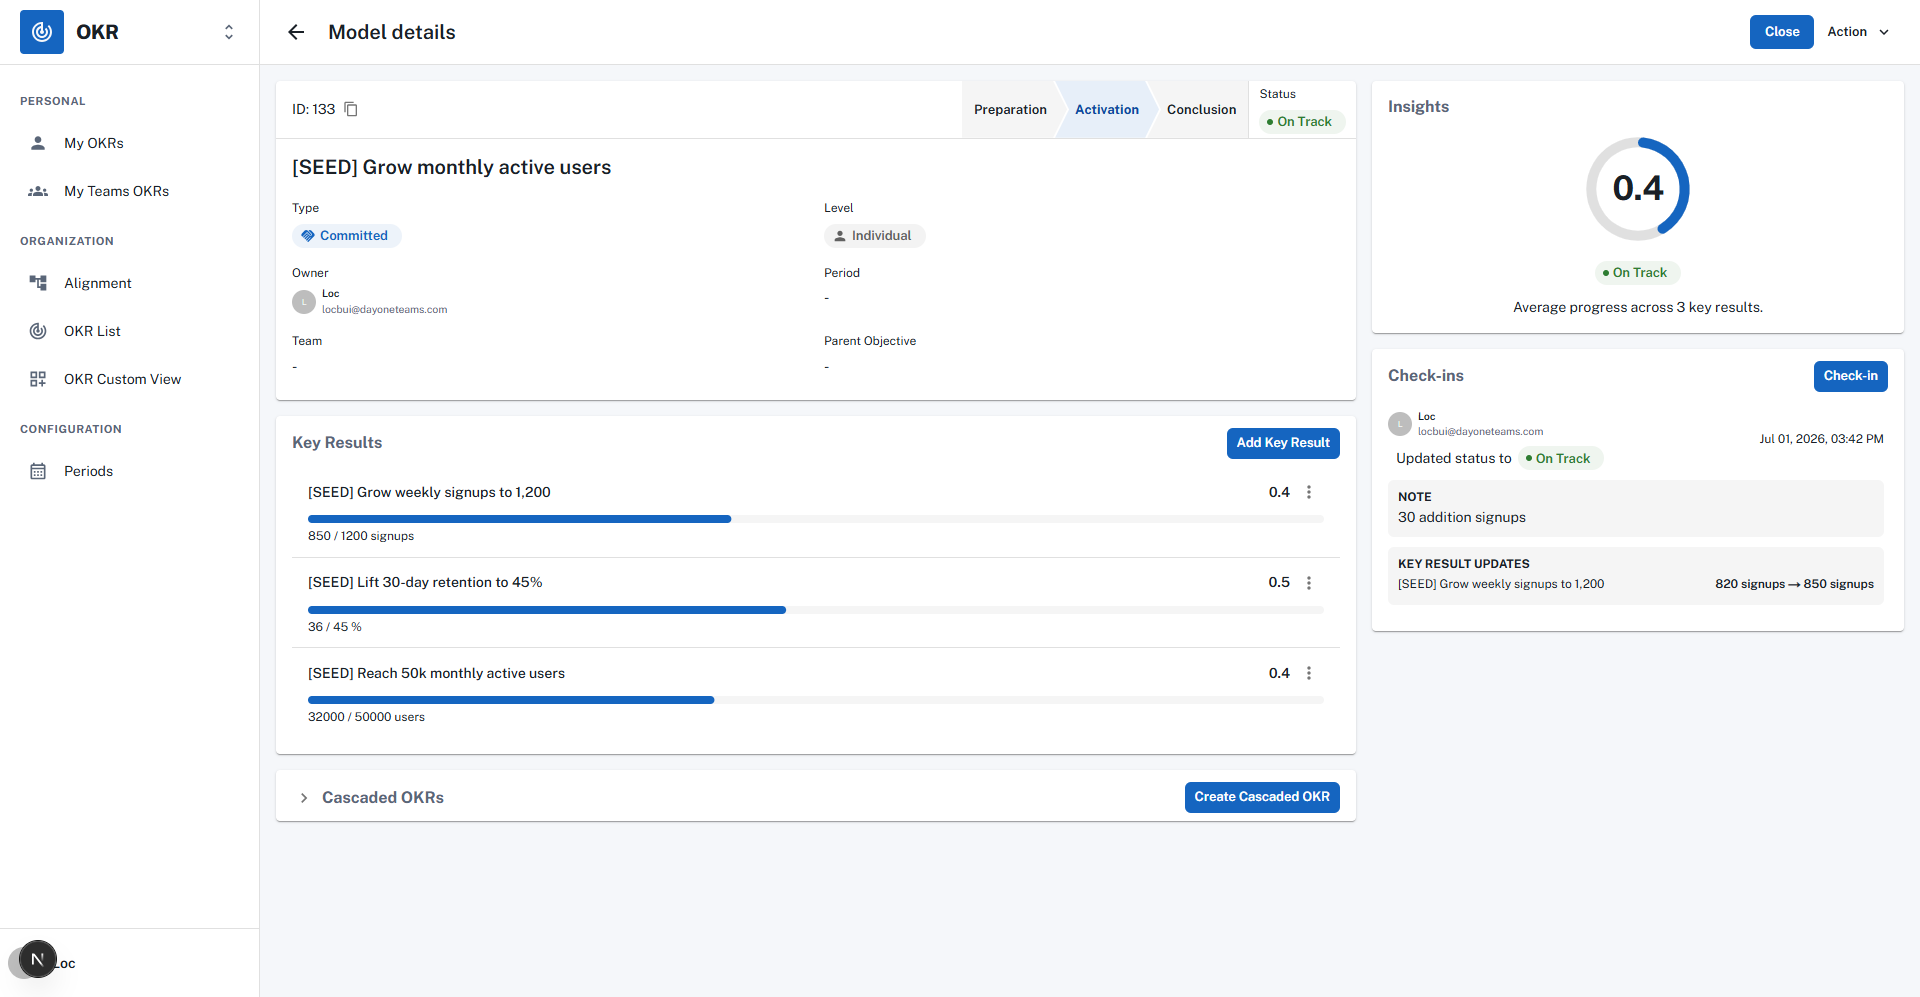Click owner email locbui@dayoneteams.com in details

(x=384, y=310)
